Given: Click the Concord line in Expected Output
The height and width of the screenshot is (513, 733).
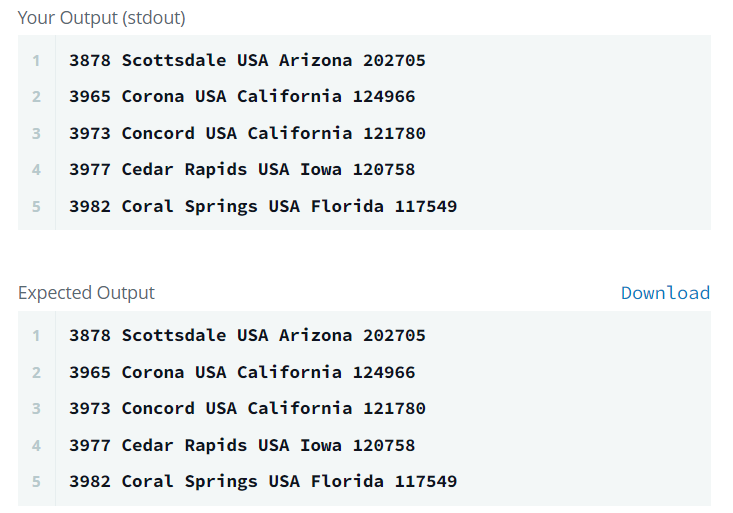Looking at the screenshot, I should point(247,408).
